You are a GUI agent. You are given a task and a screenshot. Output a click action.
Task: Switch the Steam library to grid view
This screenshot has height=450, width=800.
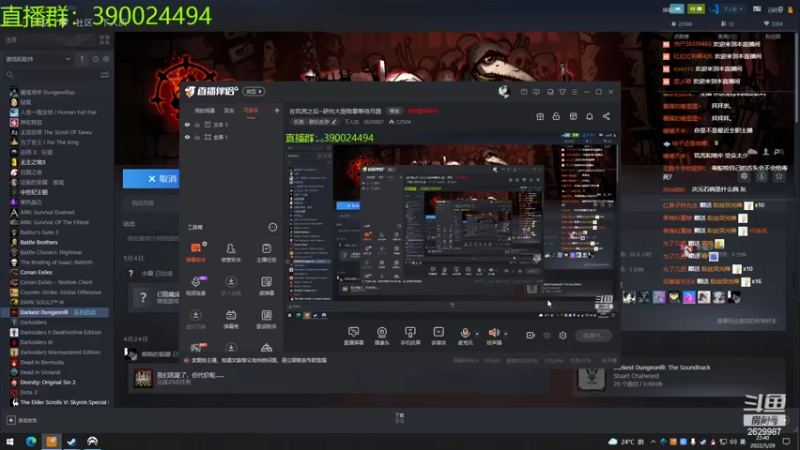pos(105,40)
